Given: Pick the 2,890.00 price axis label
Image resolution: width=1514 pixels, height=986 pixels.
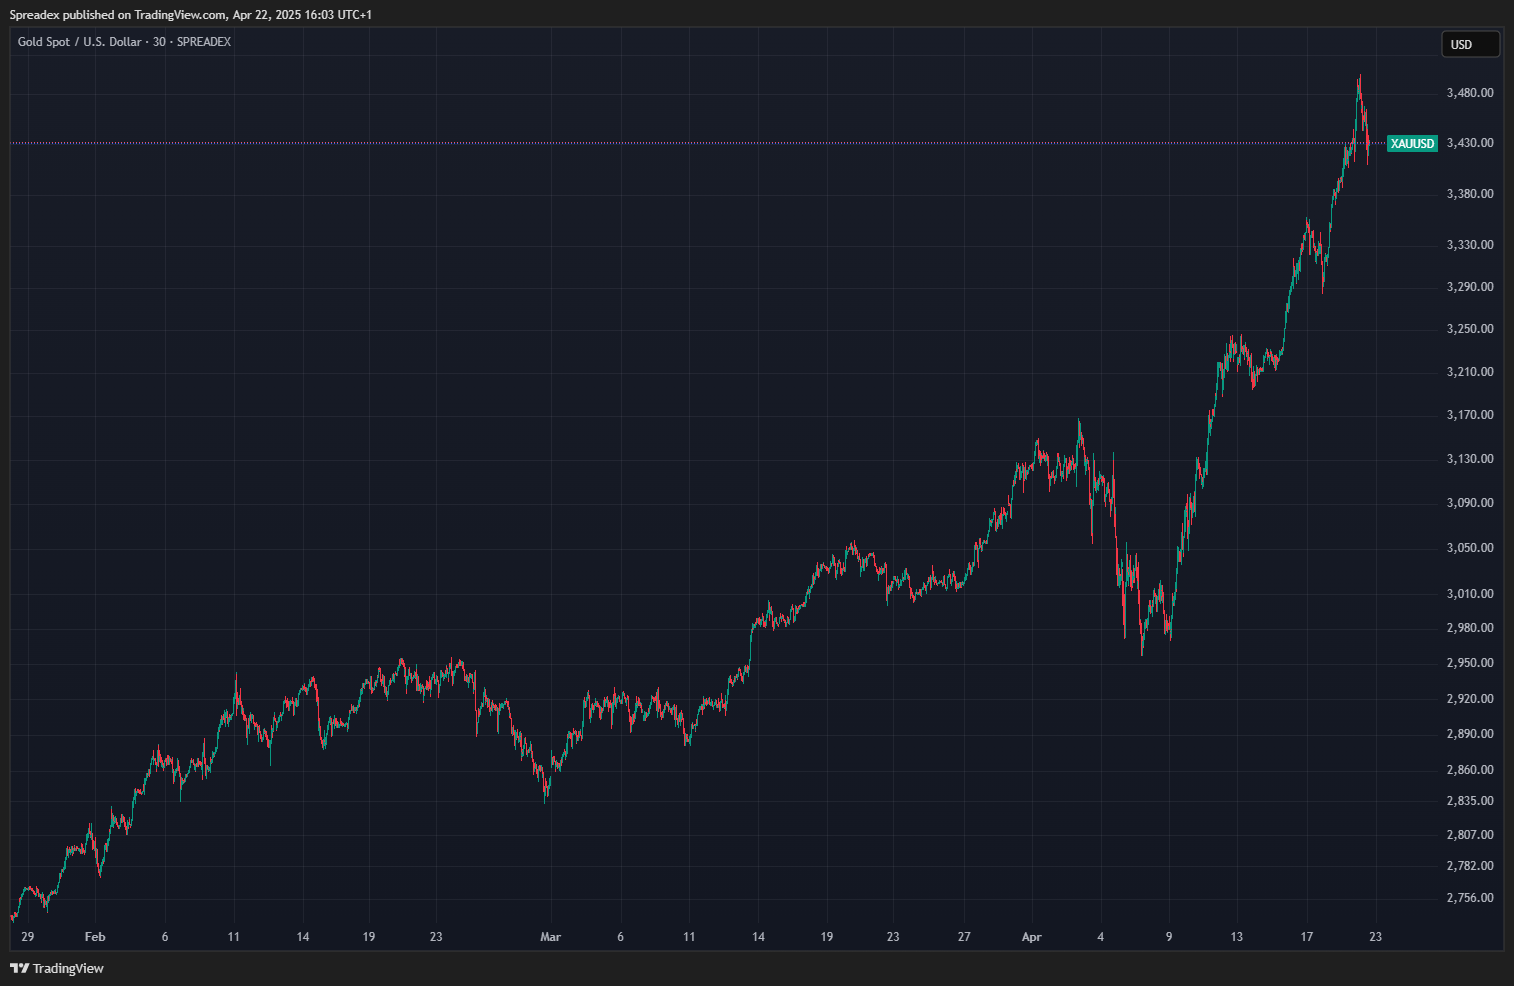Looking at the screenshot, I should pos(1470,734).
